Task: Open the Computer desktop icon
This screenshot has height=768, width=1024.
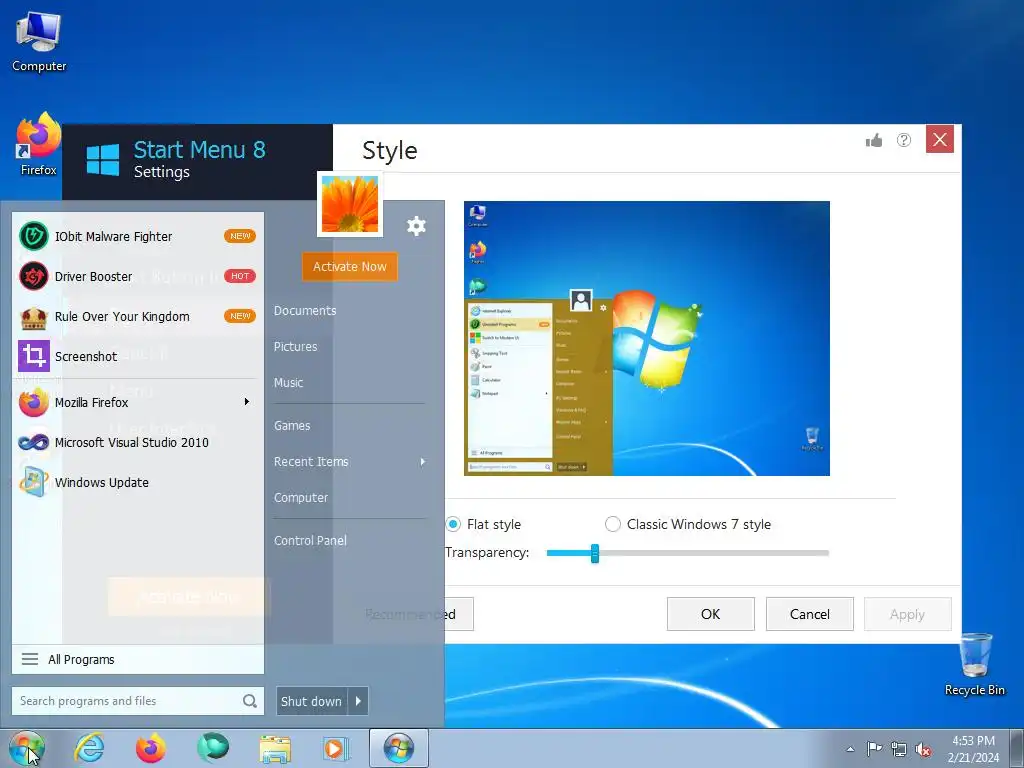Action: pos(39,42)
